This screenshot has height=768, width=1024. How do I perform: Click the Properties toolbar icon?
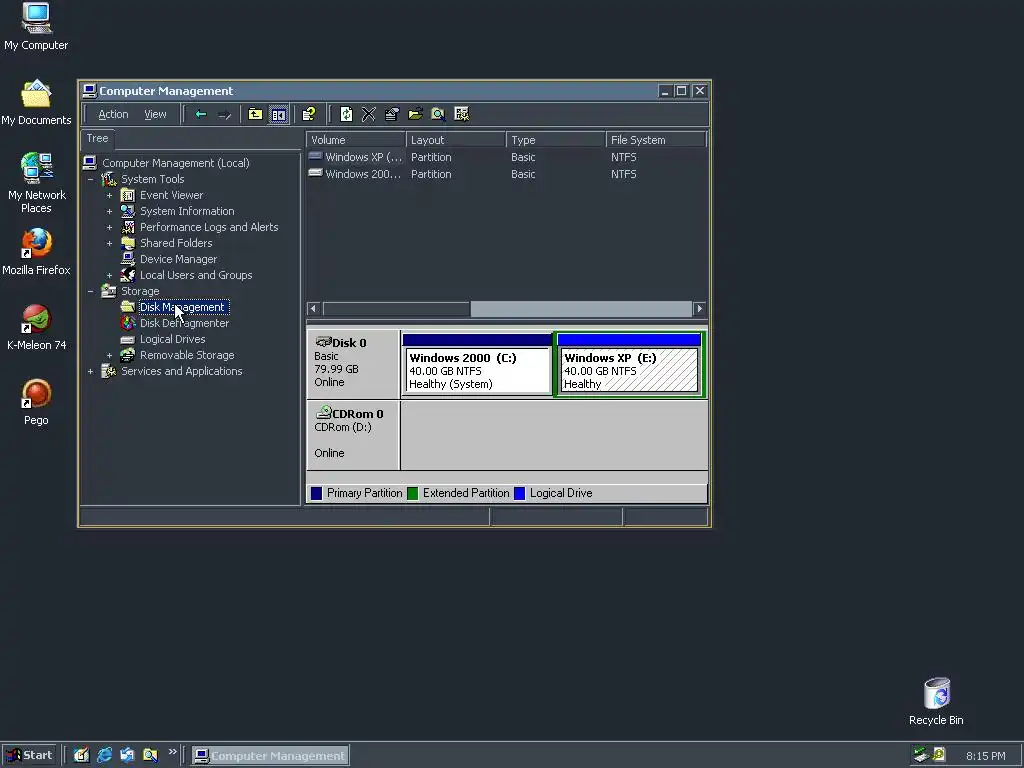point(392,114)
